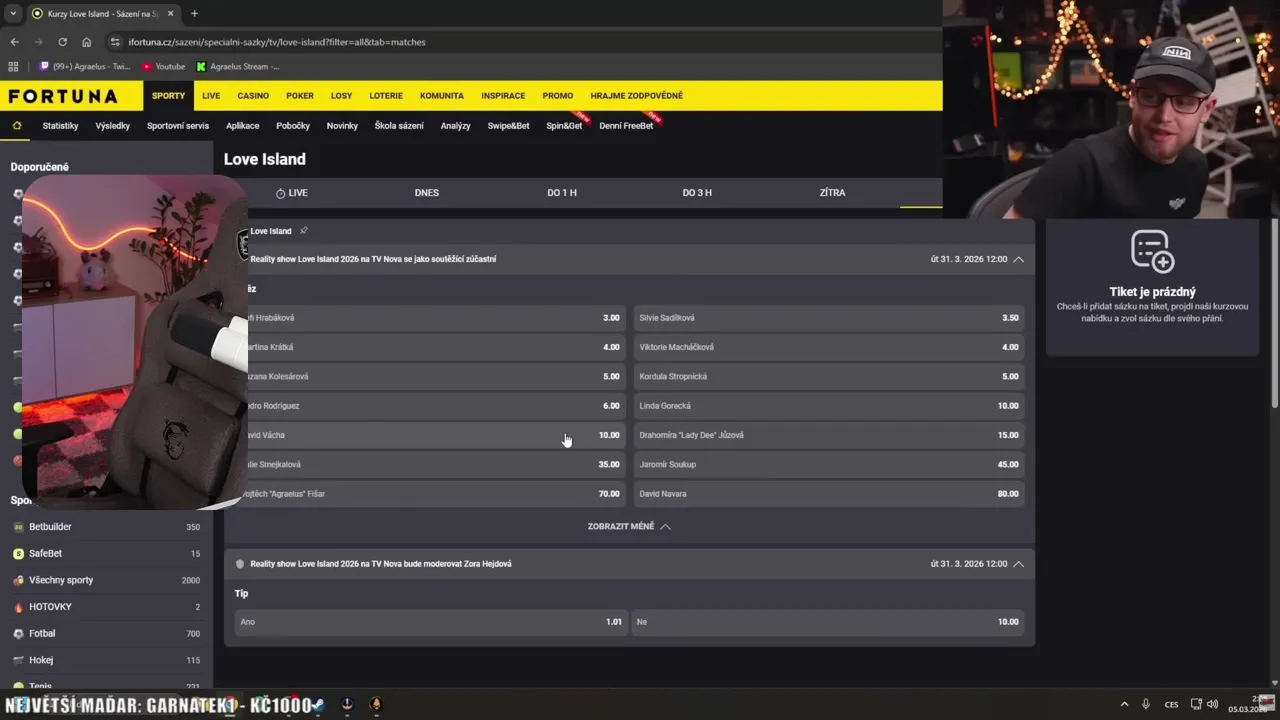This screenshot has width=1280, height=720.
Task: Open the browser apps grid icon
Action: (13, 67)
